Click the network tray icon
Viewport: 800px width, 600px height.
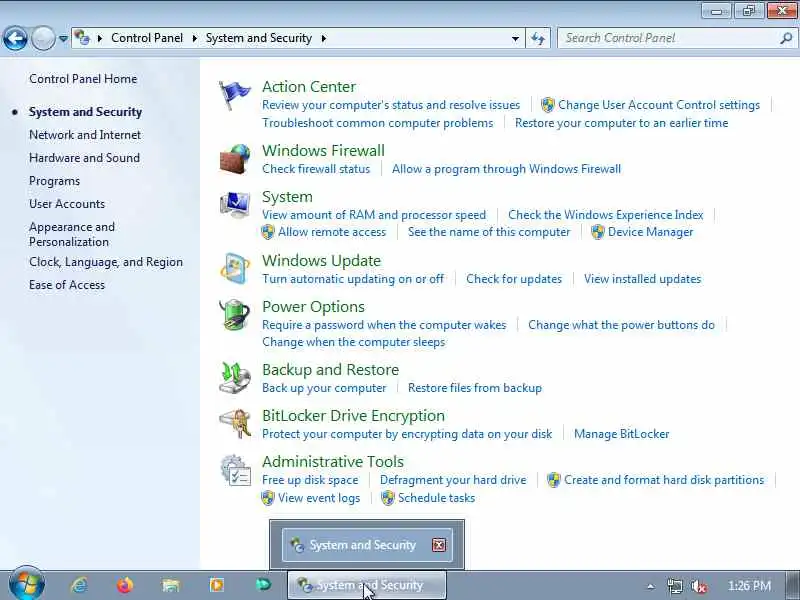(675, 586)
